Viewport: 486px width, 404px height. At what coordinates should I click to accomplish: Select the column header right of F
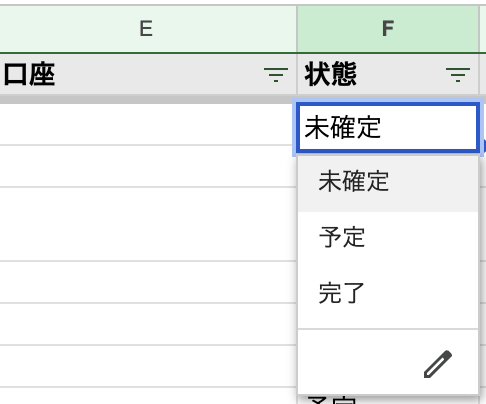483,29
